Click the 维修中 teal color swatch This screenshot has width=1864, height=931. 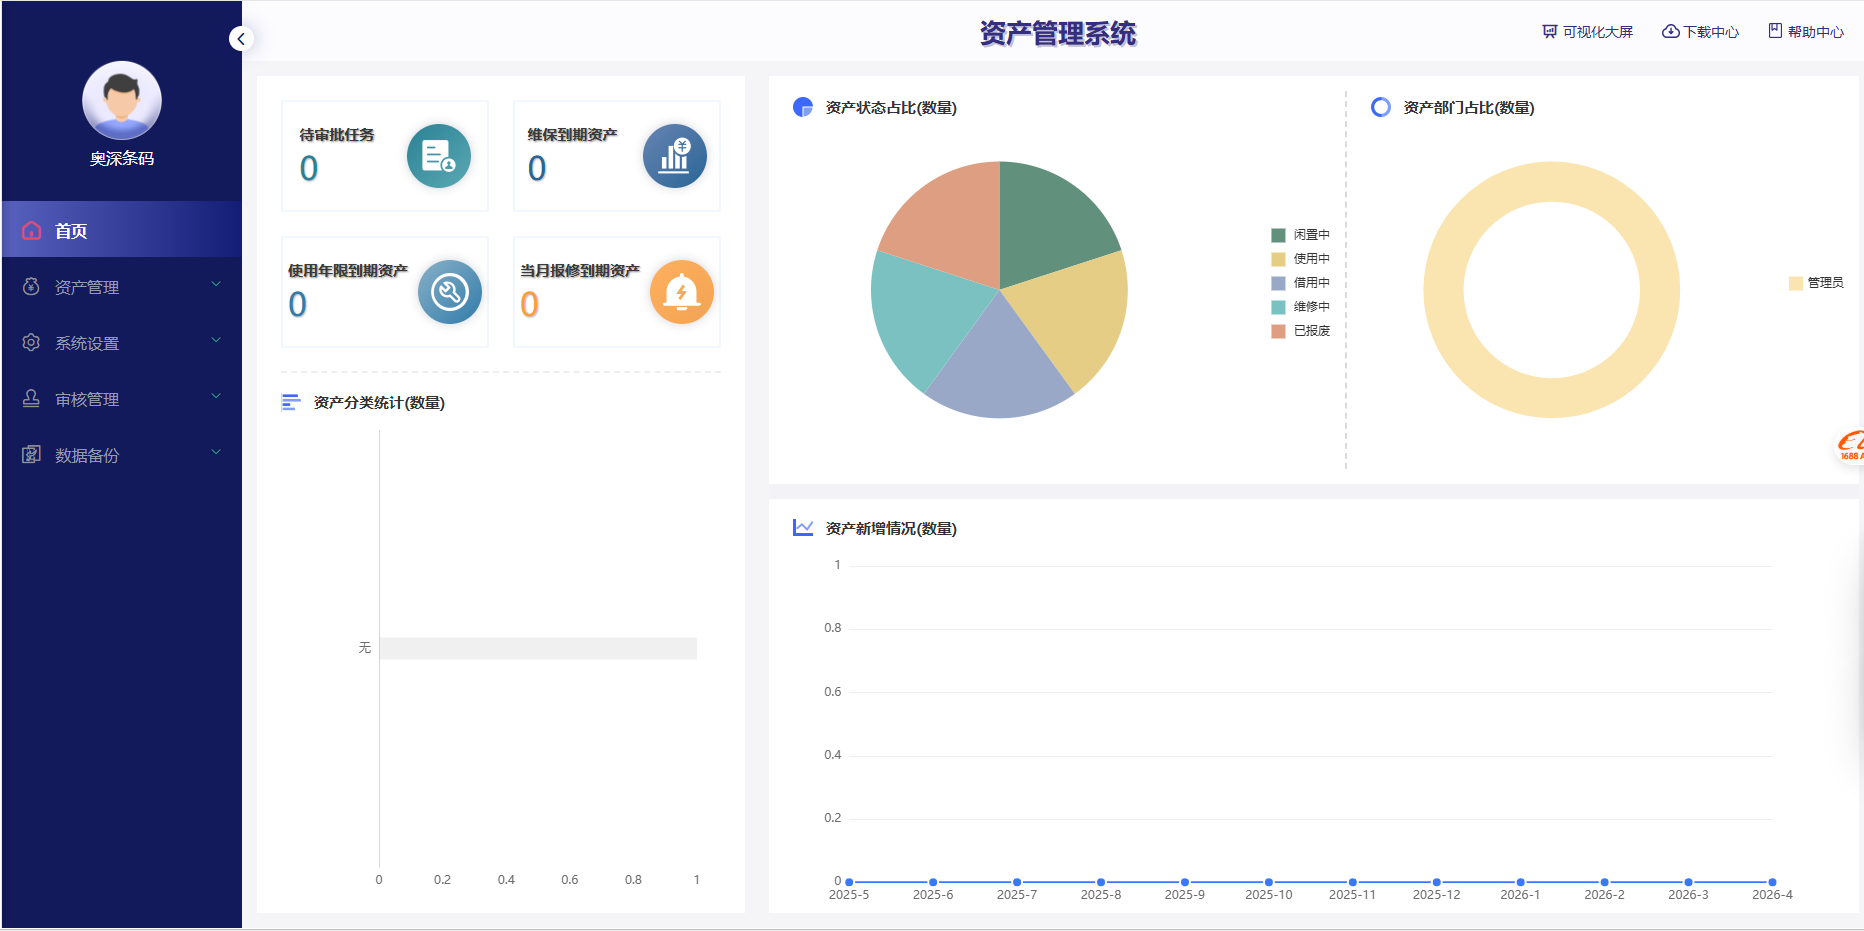[x=1278, y=307]
